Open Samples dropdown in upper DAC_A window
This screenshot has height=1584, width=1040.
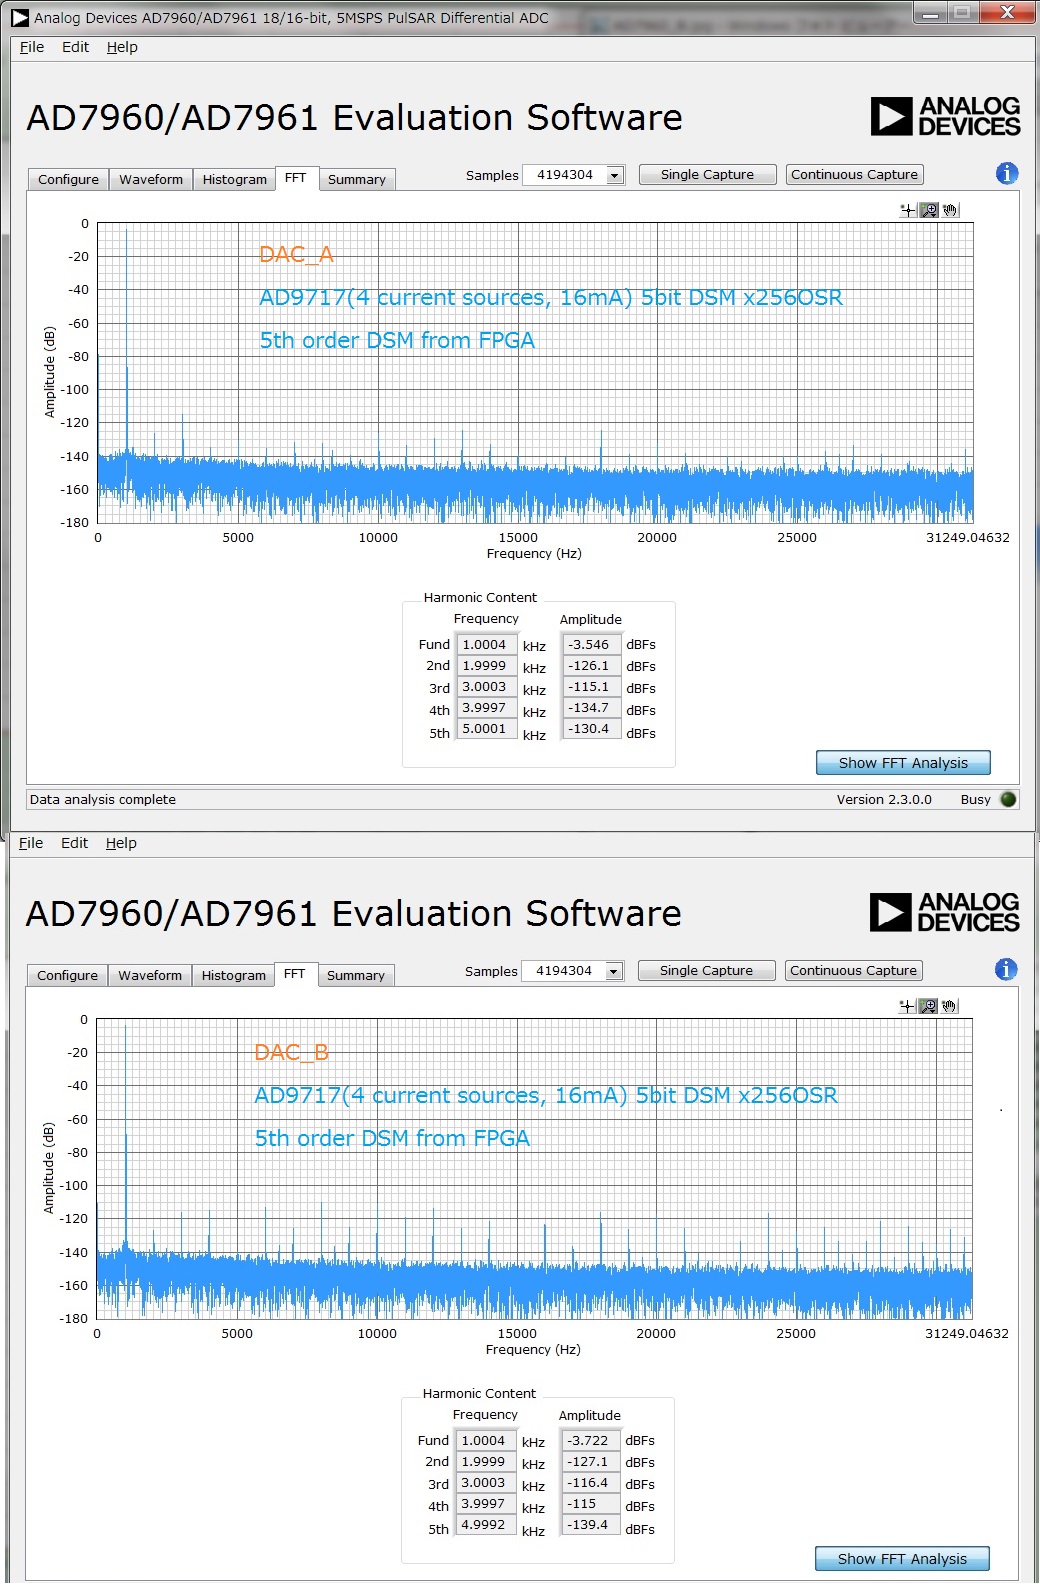click(x=615, y=175)
